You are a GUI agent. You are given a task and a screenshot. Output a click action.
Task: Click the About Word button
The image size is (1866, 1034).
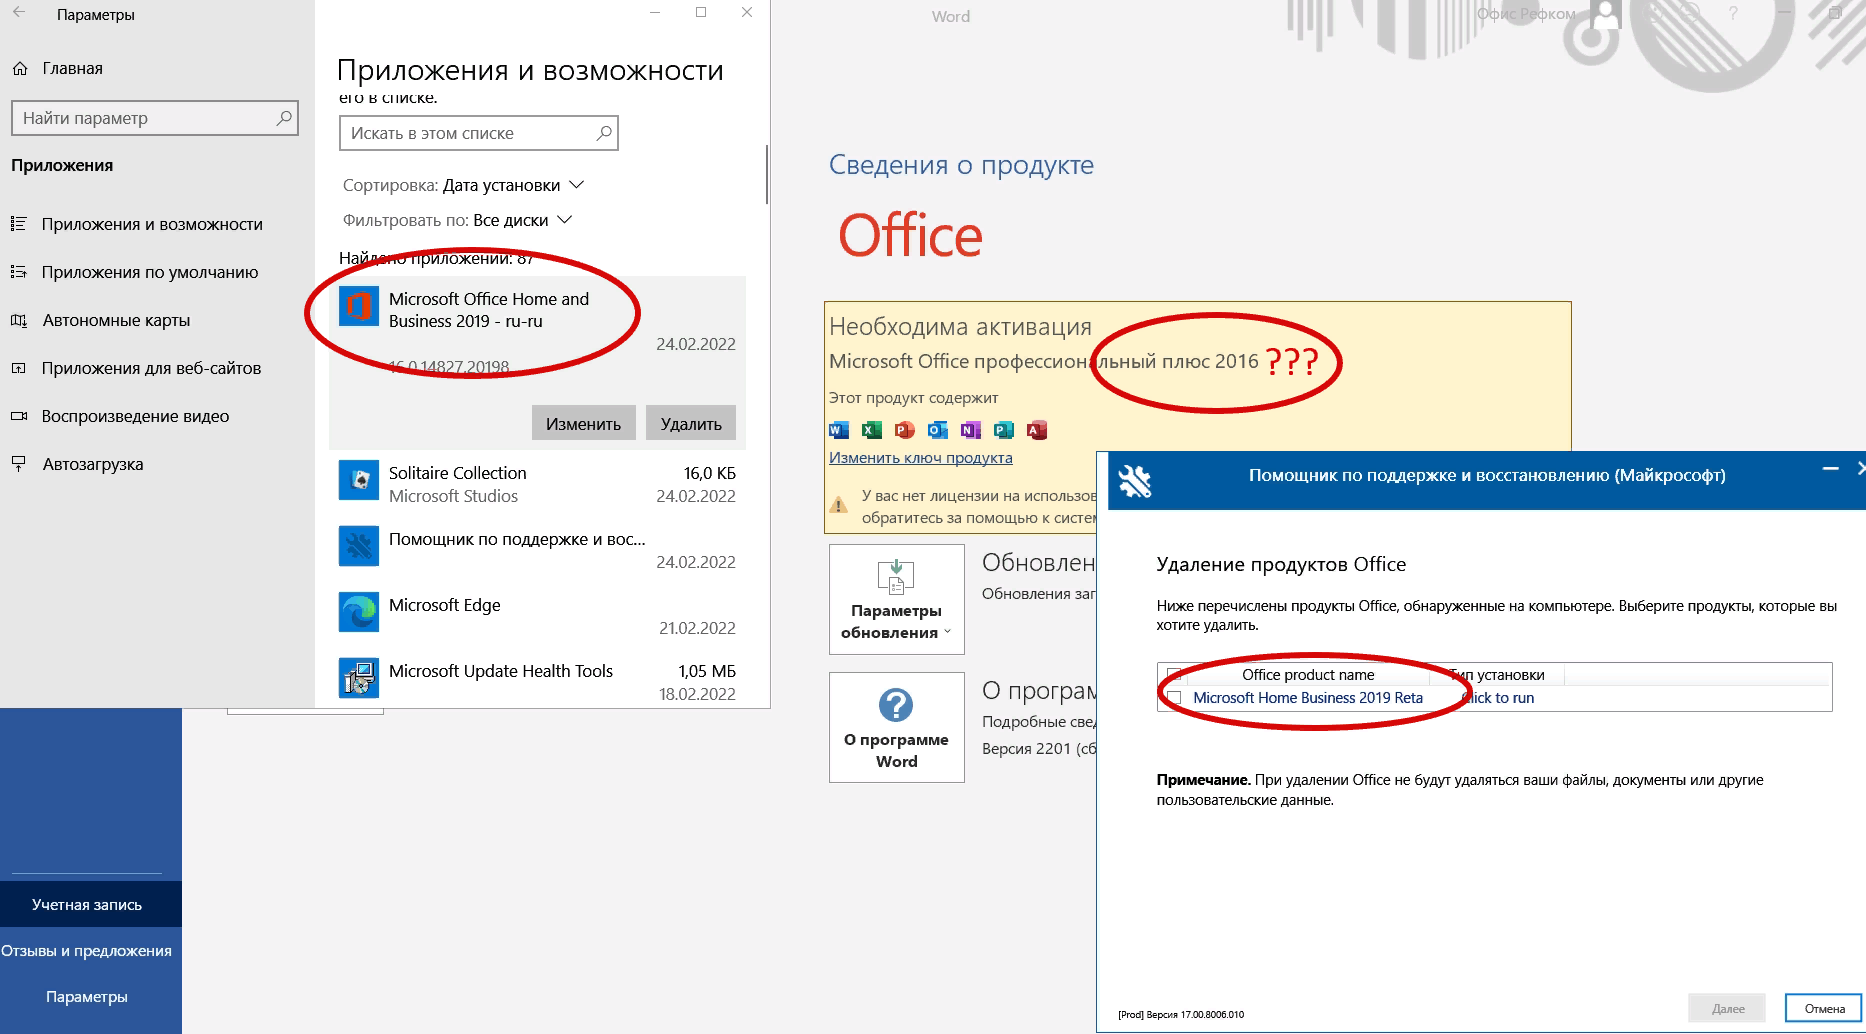896,727
